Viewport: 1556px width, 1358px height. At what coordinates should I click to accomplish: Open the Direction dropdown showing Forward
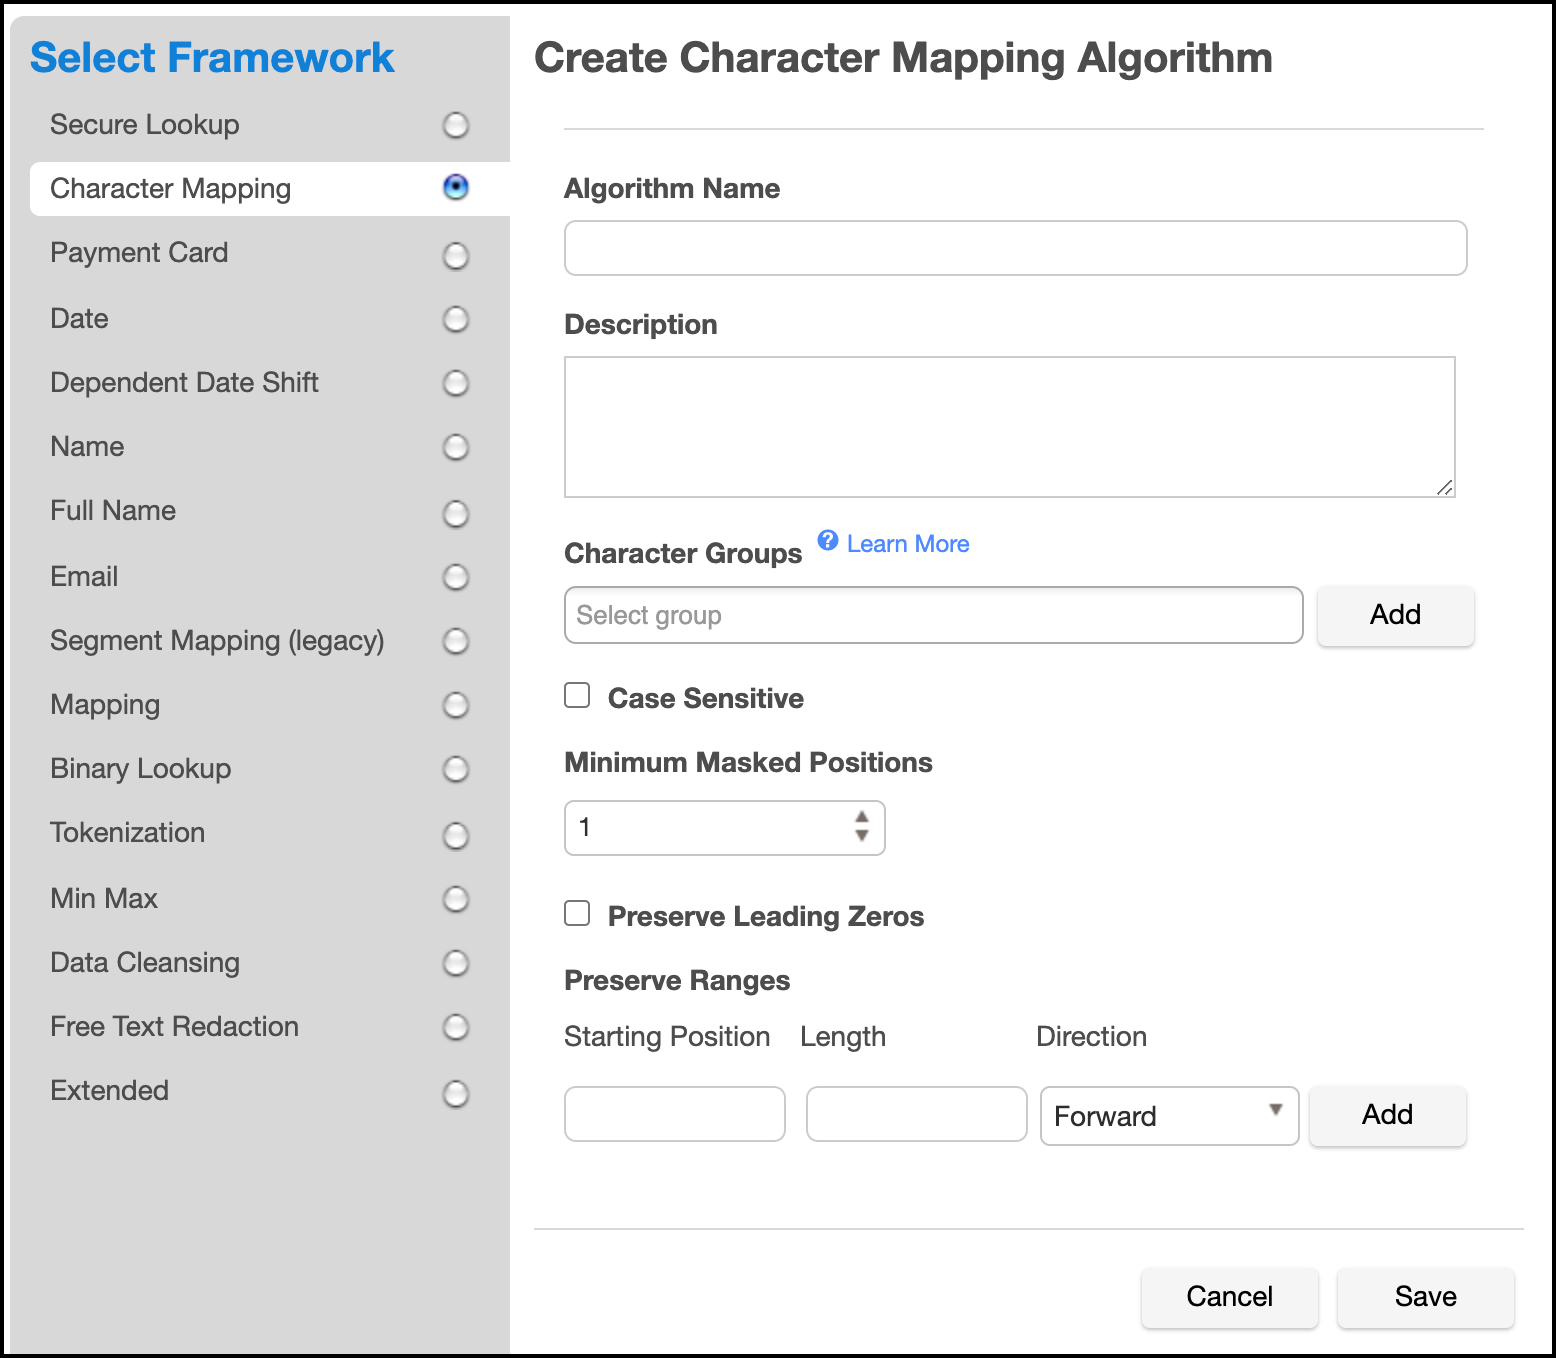pos(1168,1116)
